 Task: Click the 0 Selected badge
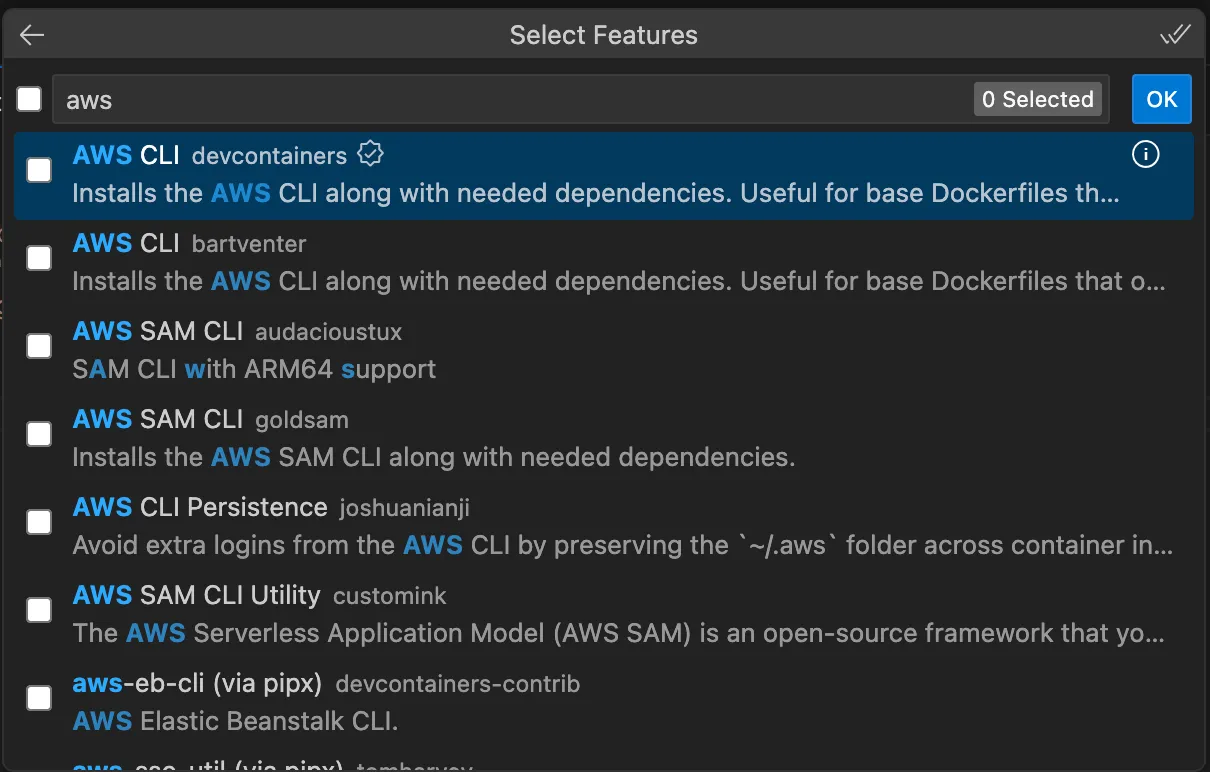coord(1037,99)
